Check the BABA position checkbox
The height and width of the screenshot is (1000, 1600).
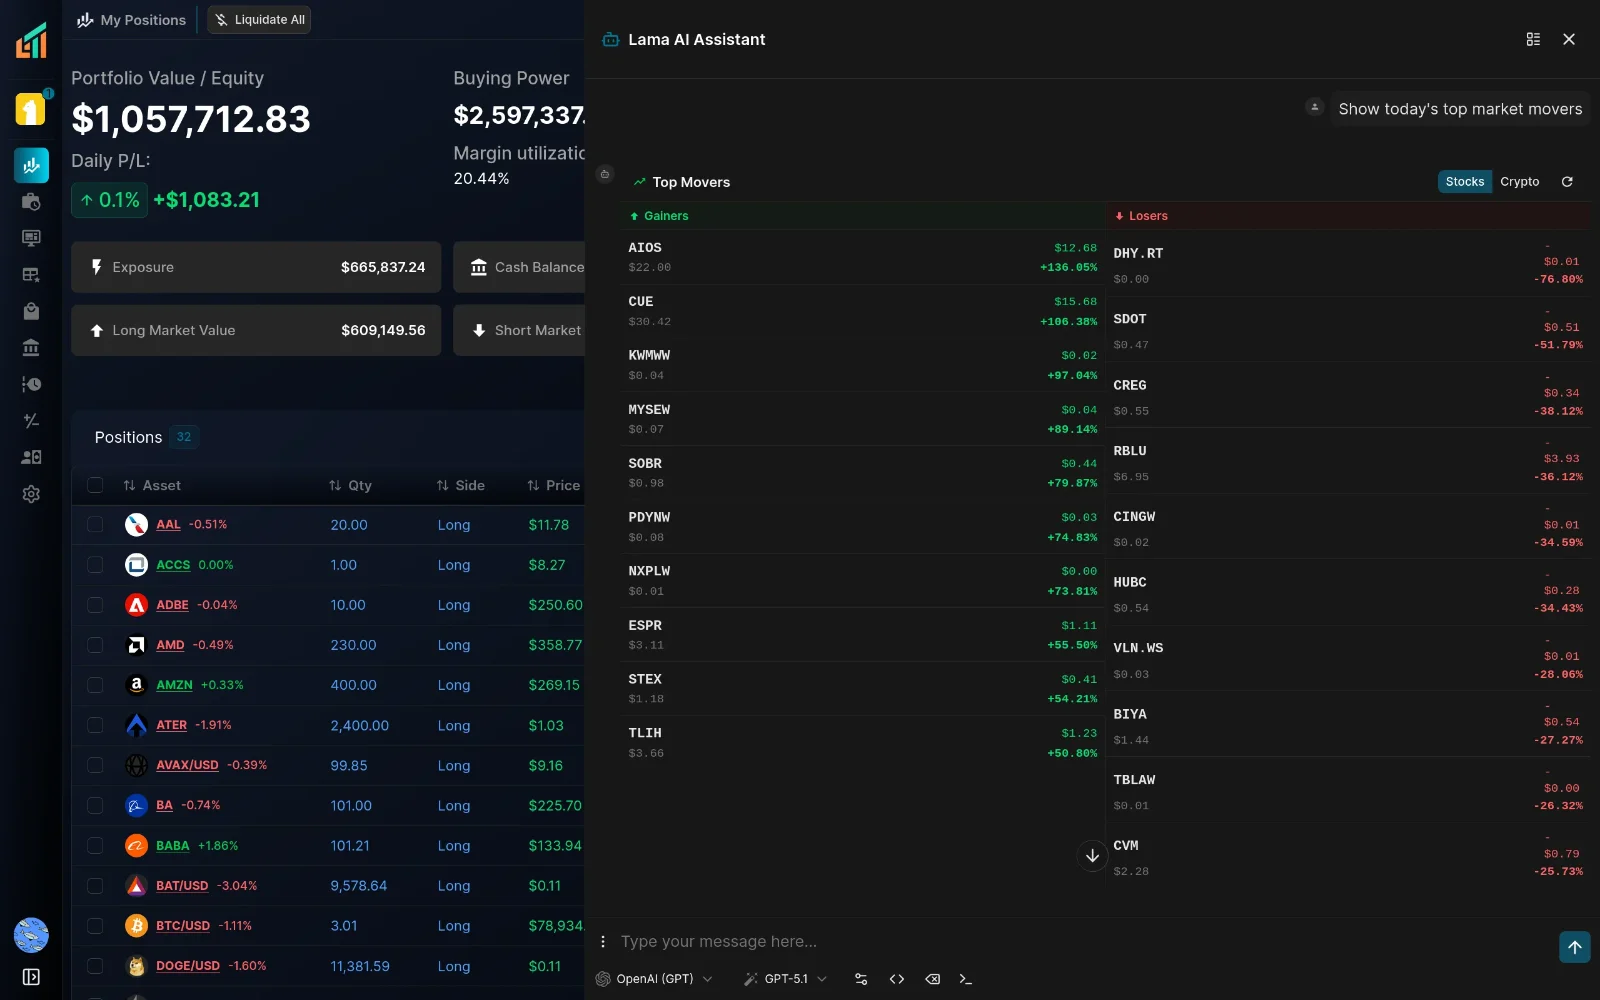tap(95, 846)
